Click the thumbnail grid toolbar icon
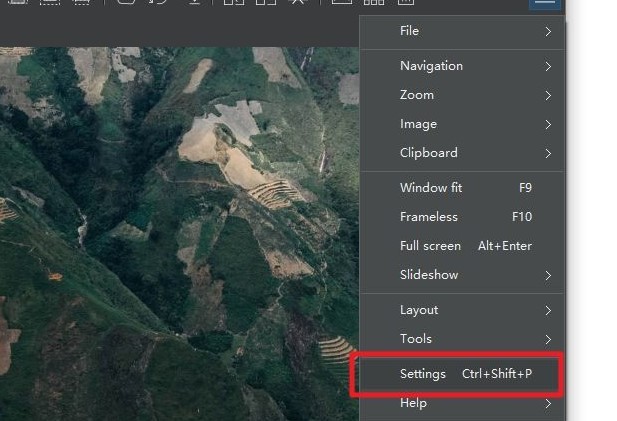This screenshot has width=617, height=421. [x=373, y=2]
